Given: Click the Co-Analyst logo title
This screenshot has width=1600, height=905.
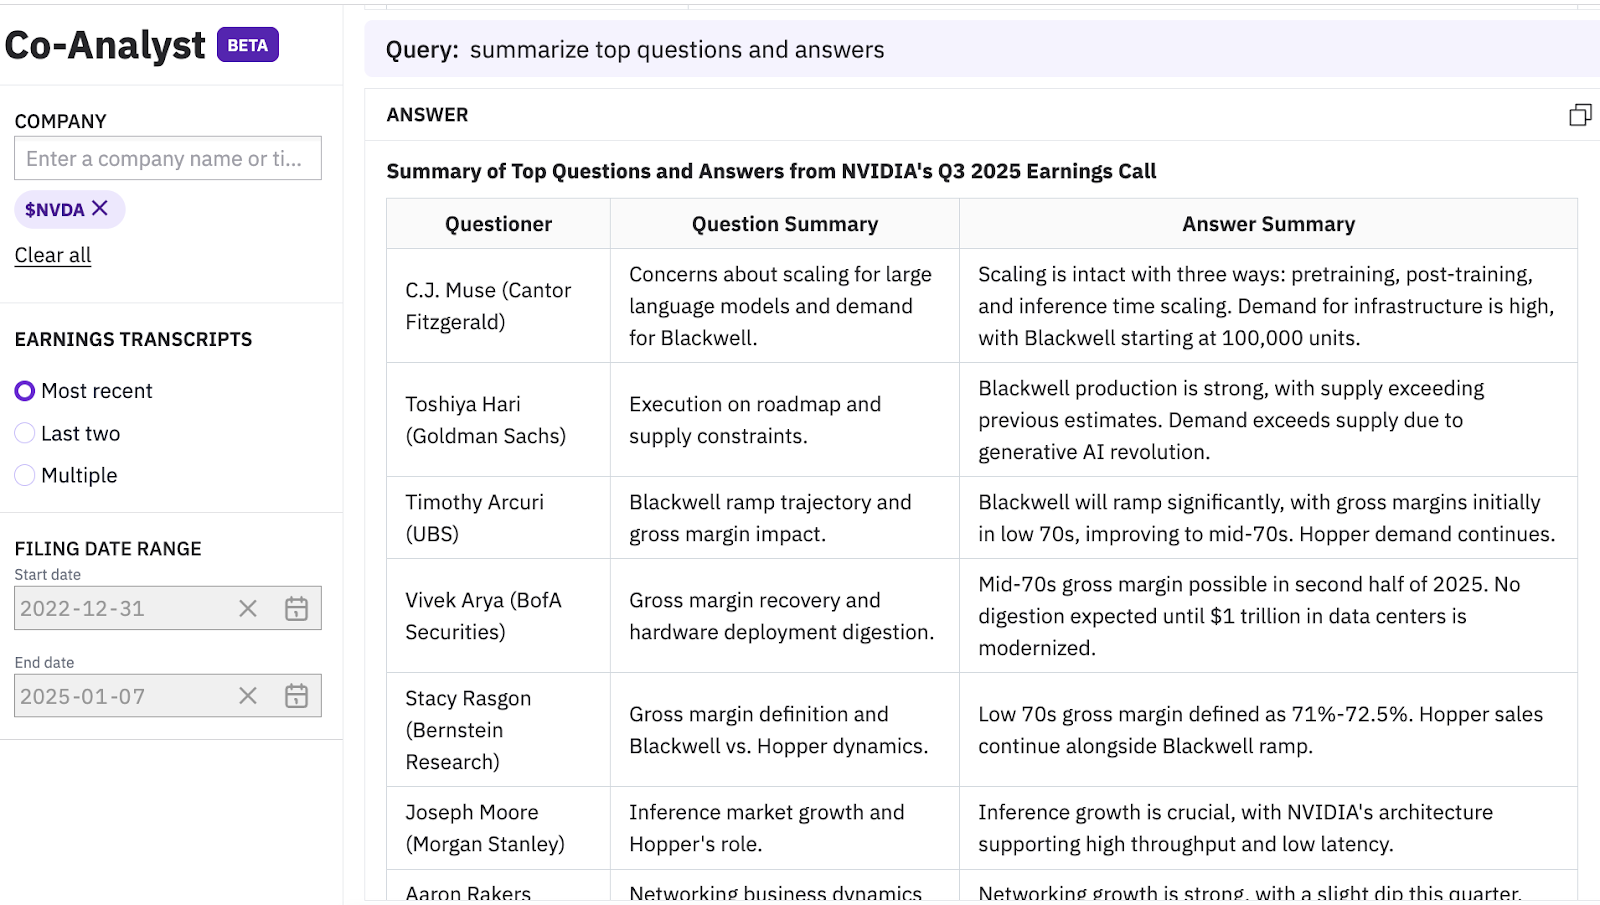Looking at the screenshot, I should (105, 45).
